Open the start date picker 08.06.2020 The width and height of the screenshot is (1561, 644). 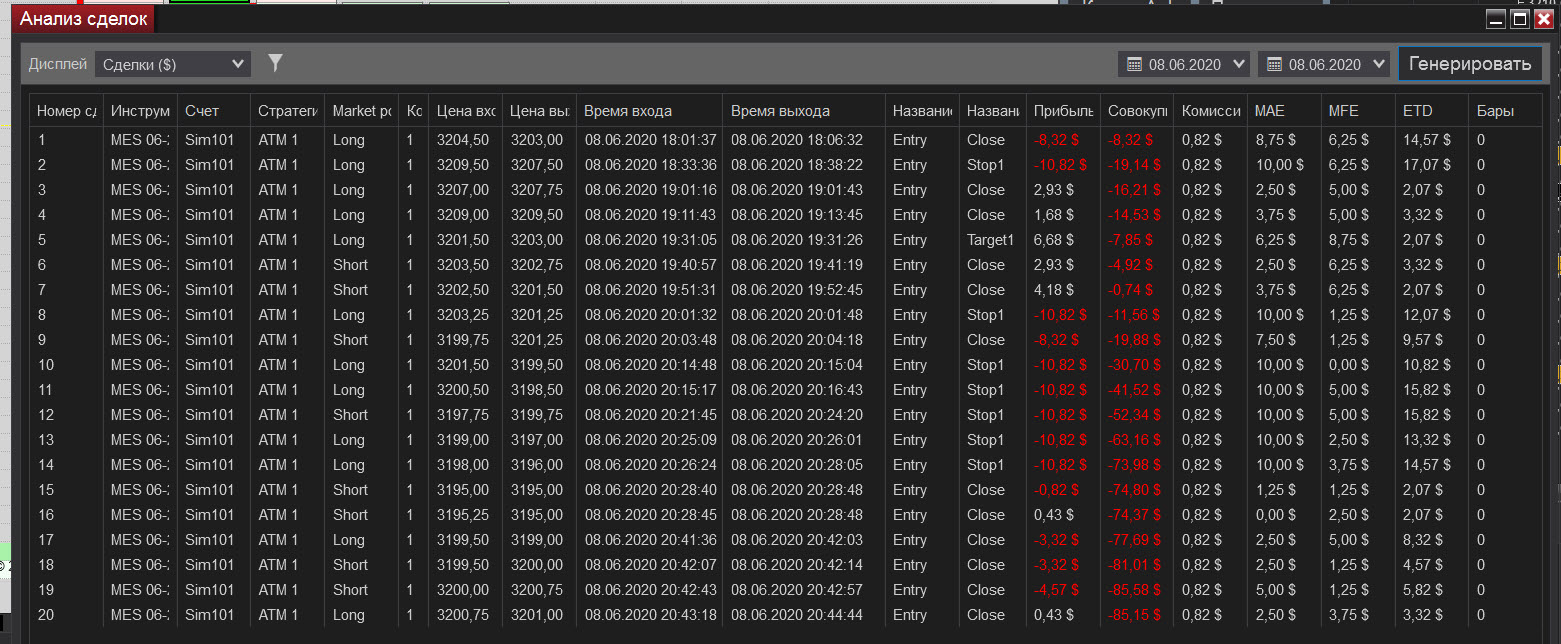click(x=1184, y=64)
